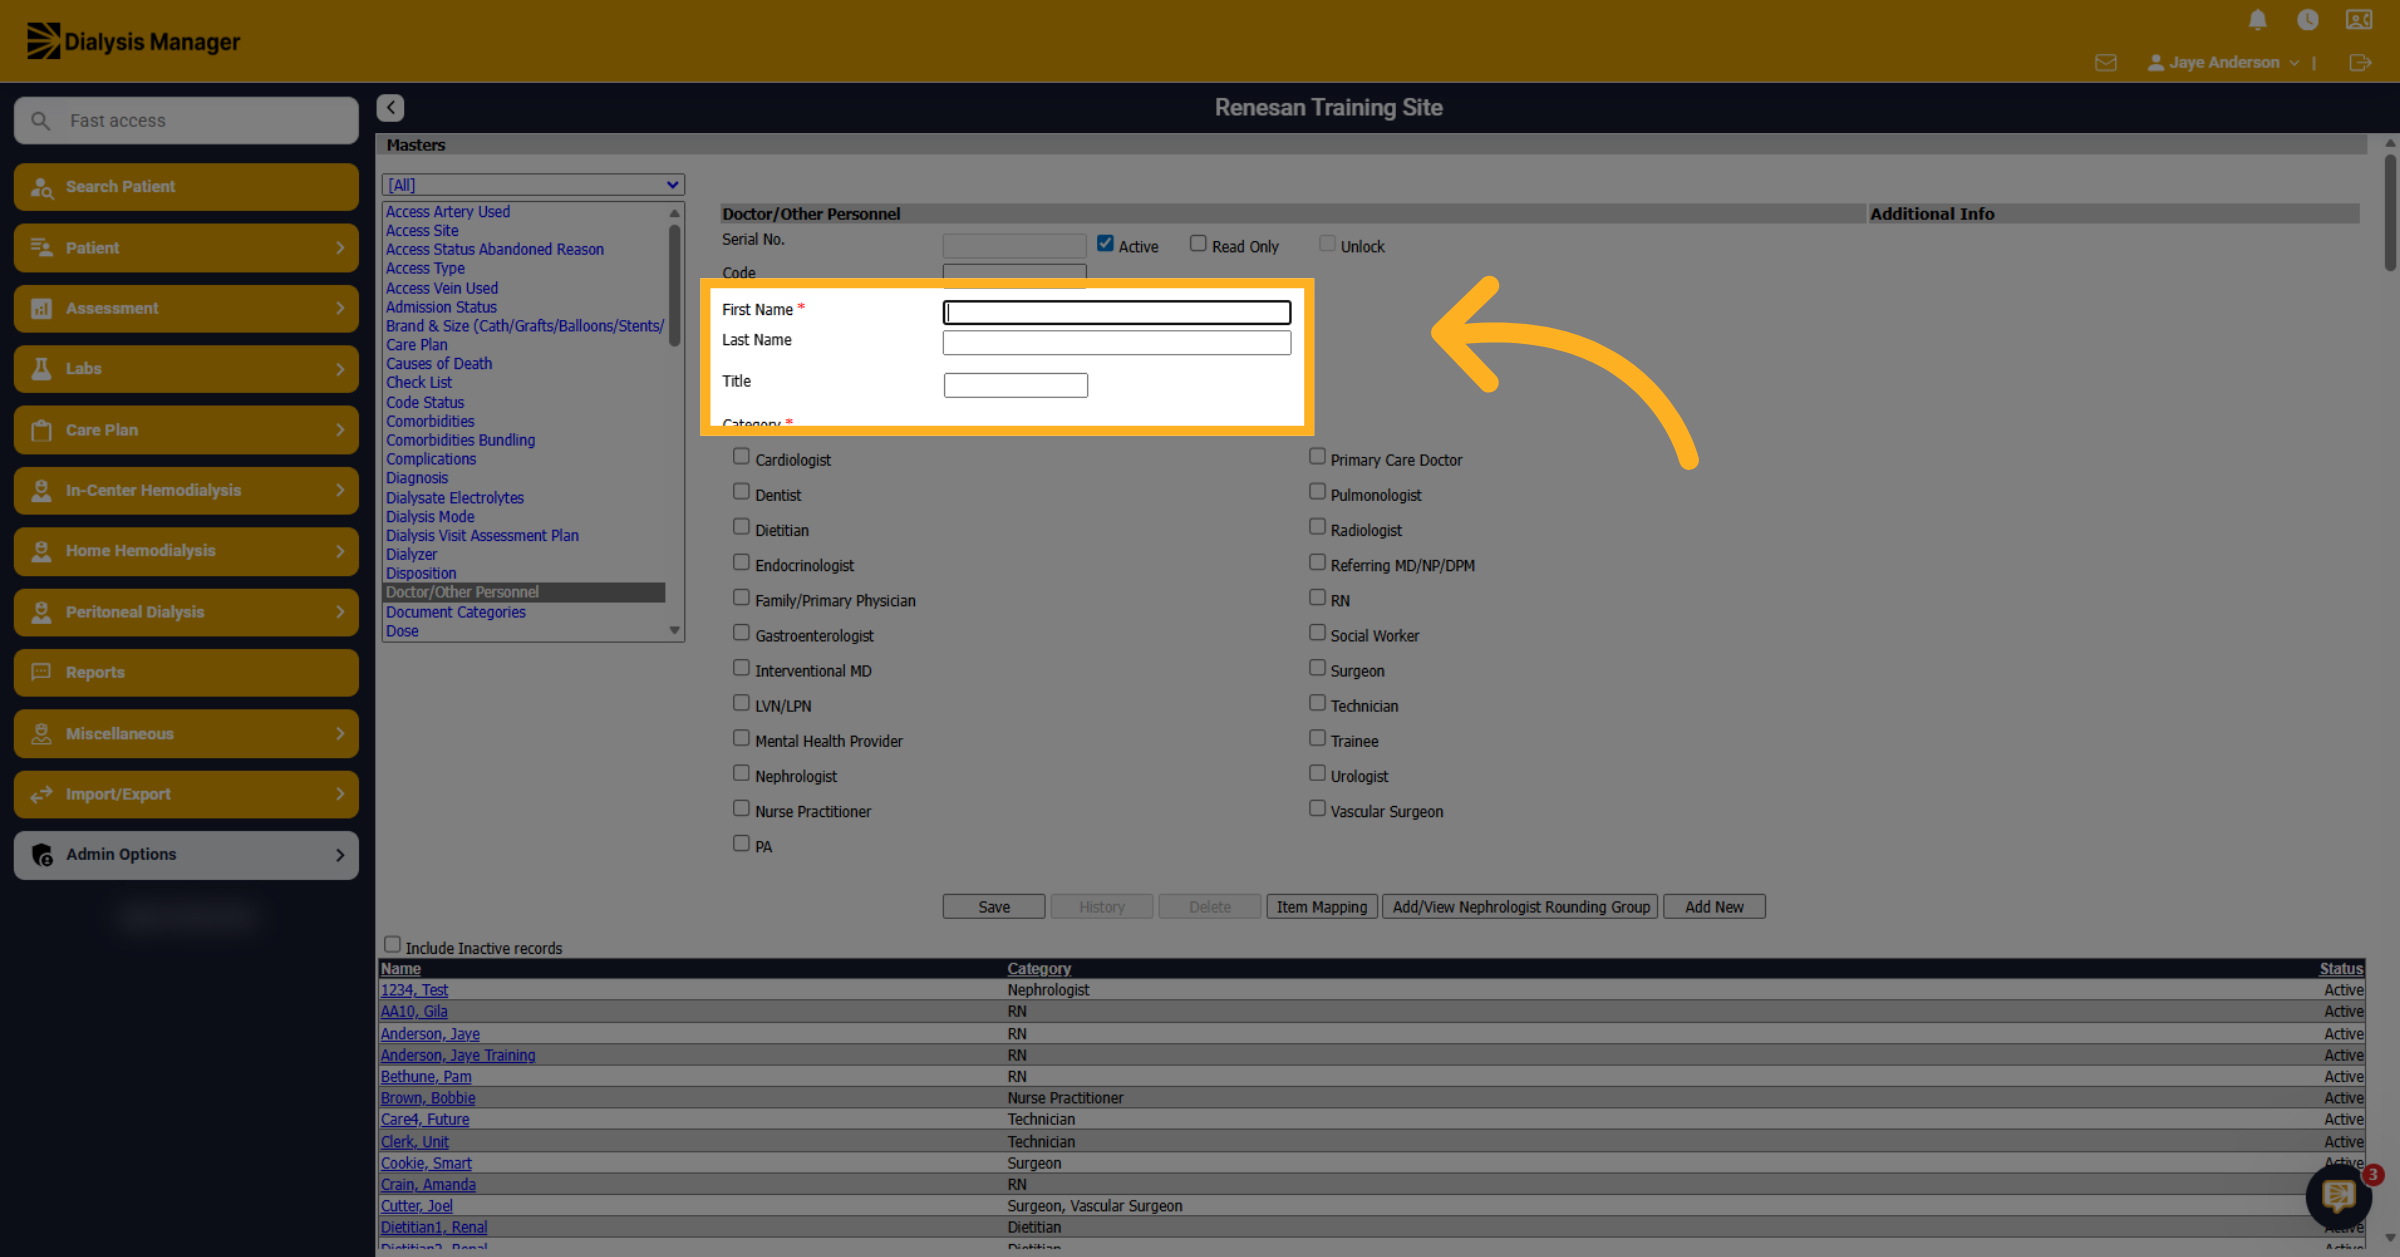Select Causes of Death master item
The height and width of the screenshot is (1257, 2400).
coord(439,364)
